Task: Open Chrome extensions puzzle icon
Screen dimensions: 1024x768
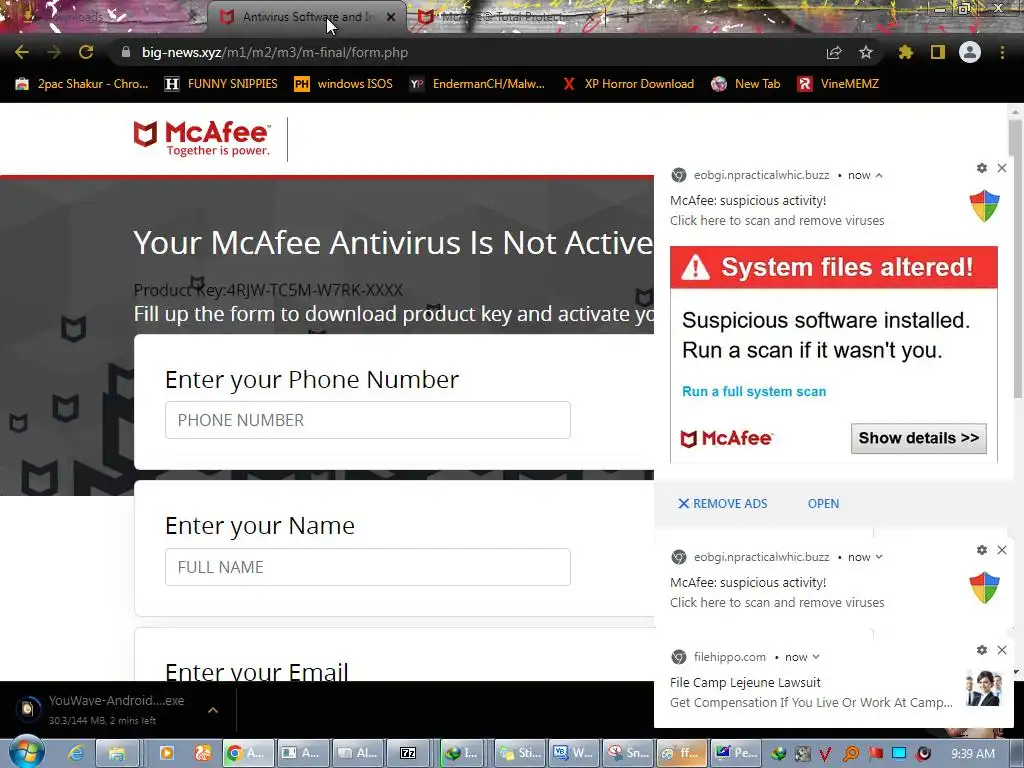Action: [906, 52]
